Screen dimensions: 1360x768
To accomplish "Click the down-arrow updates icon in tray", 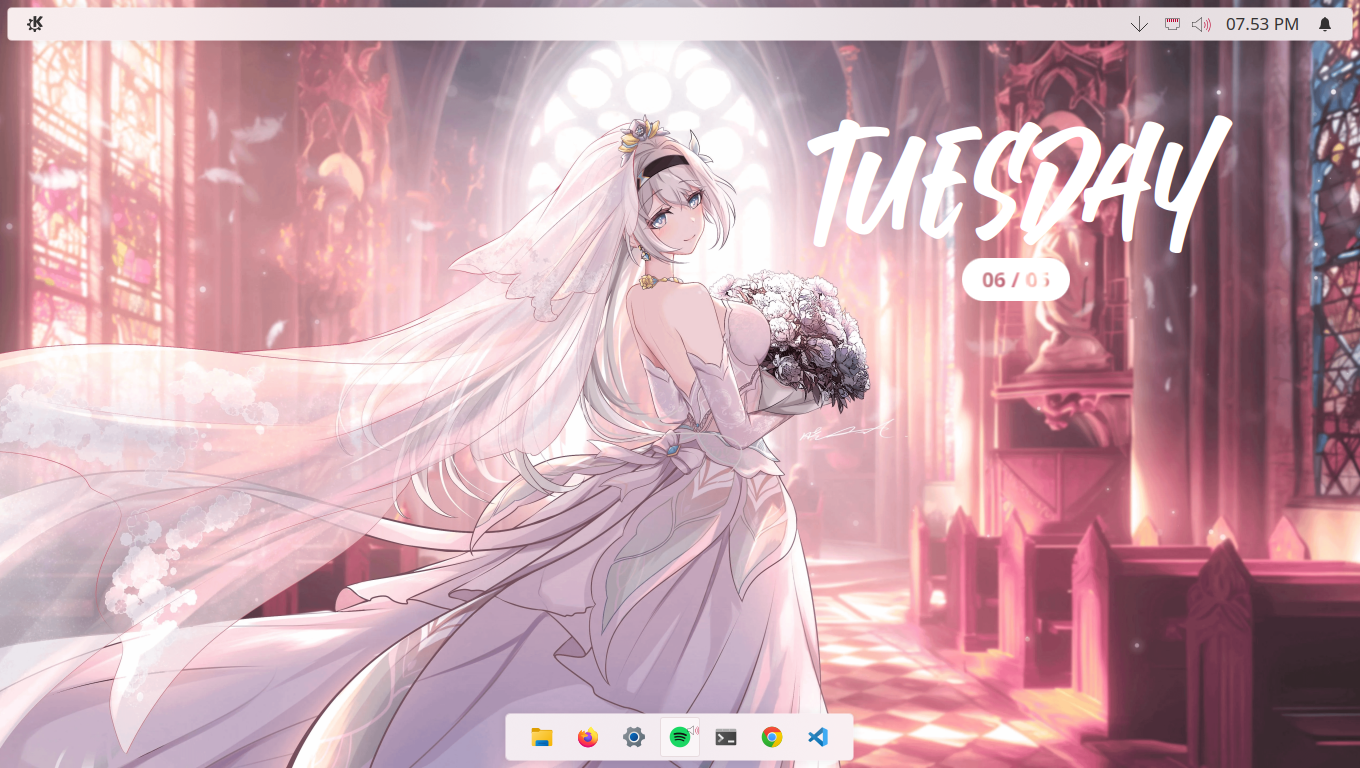I will tap(1139, 24).
